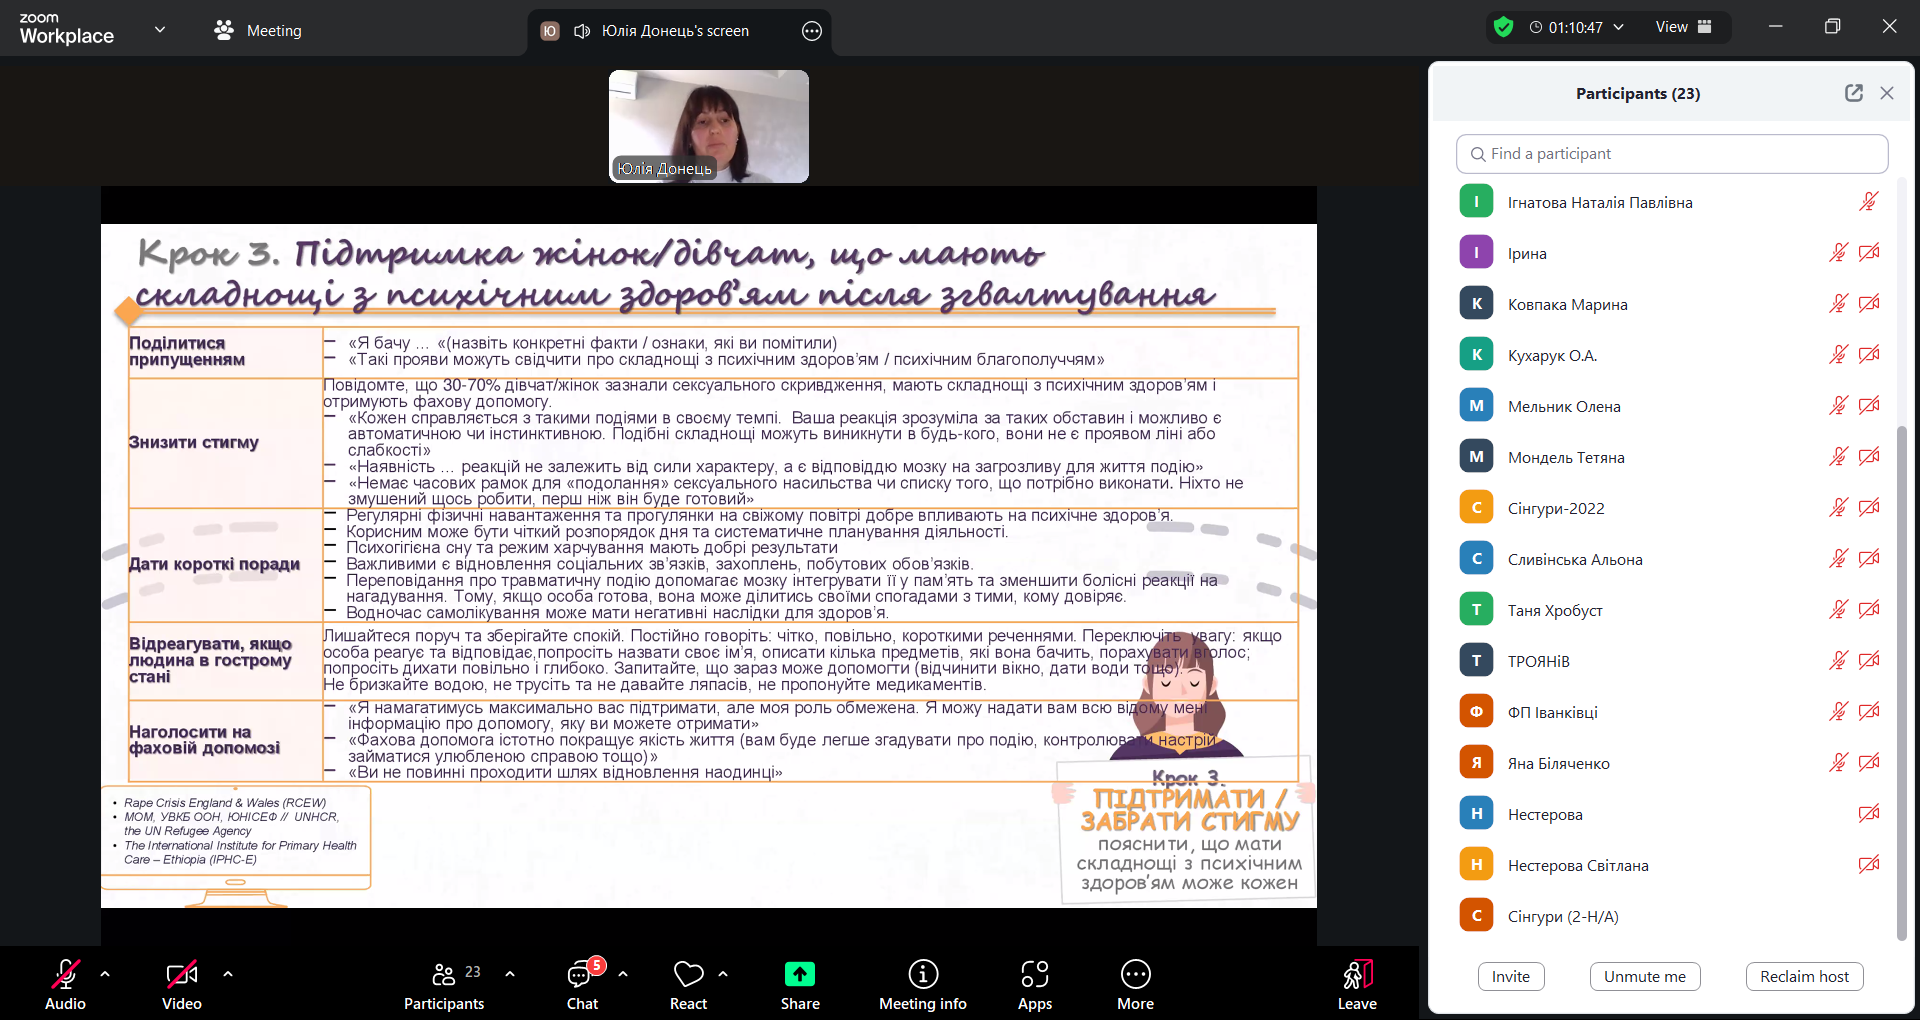1920x1020 pixels.
Task: Open the More options icon
Action: (x=1135, y=975)
